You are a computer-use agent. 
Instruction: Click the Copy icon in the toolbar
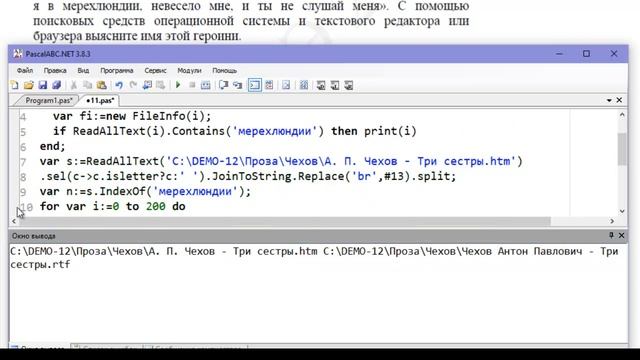point(87,85)
